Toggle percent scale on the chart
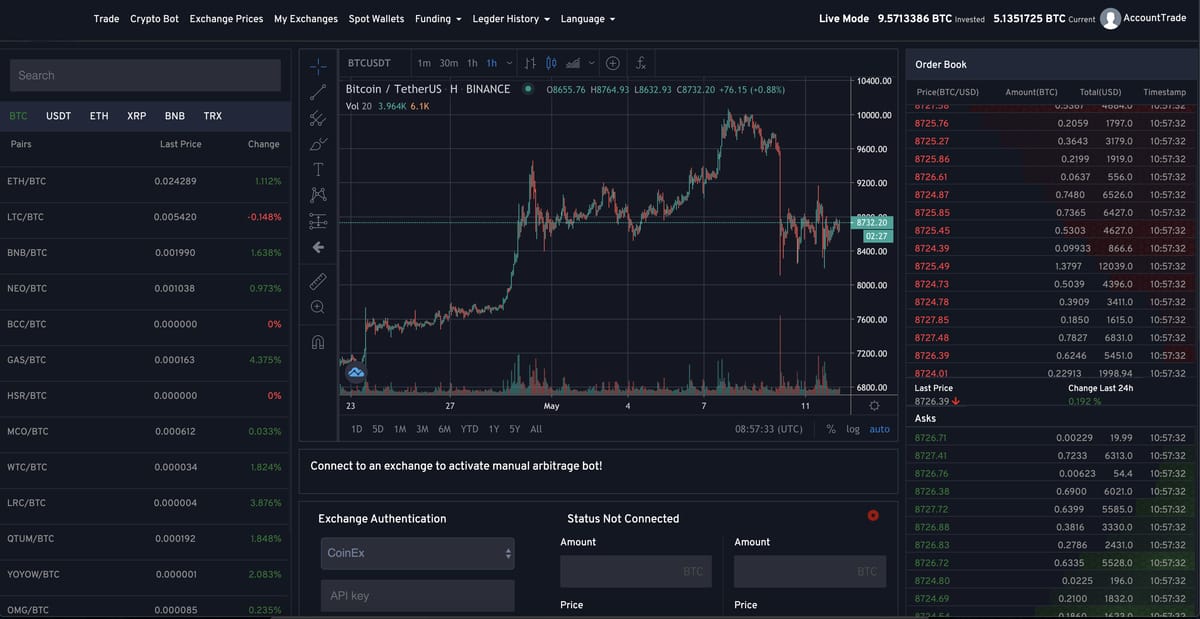Image resolution: width=1200 pixels, height=619 pixels. [830, 429]
